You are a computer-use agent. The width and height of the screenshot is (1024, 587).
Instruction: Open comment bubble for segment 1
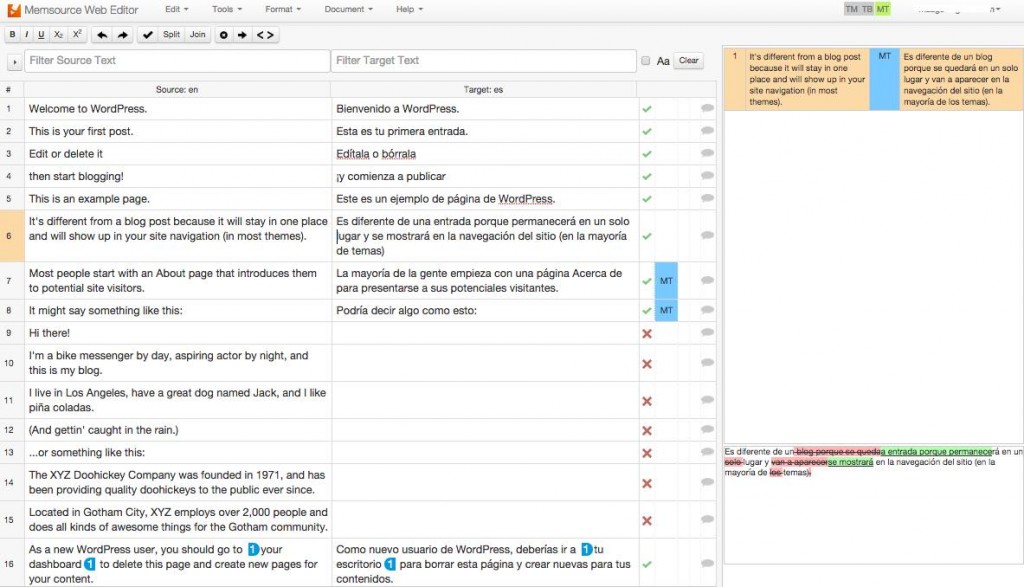tap(707, 108)
